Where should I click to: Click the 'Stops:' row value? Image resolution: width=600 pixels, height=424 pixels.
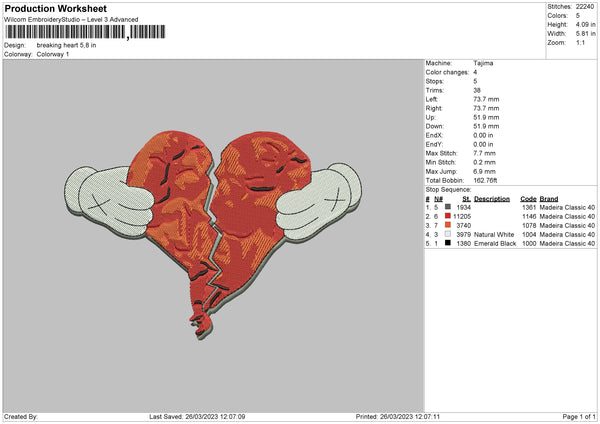tap(475, 81)
